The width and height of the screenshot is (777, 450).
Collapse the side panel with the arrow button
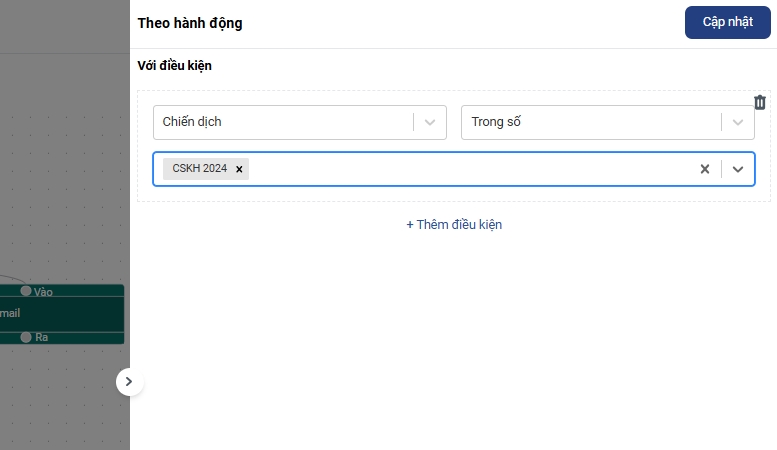click(x=129, y=381)
